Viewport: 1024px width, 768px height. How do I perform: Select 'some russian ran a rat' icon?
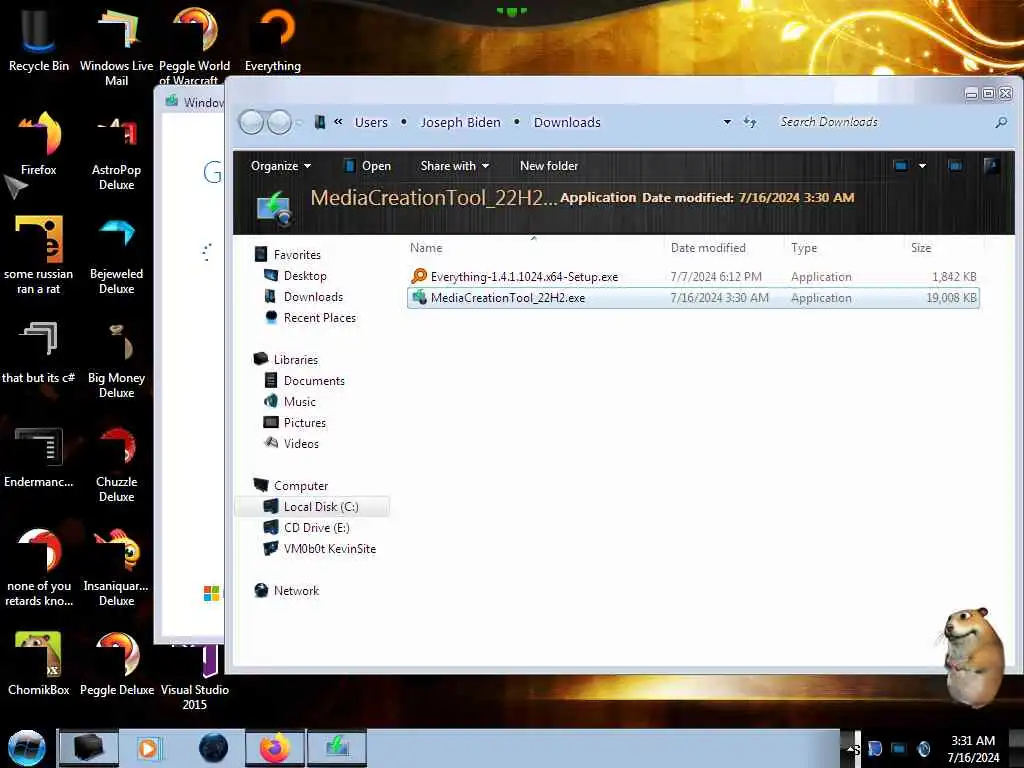point(38,255)
